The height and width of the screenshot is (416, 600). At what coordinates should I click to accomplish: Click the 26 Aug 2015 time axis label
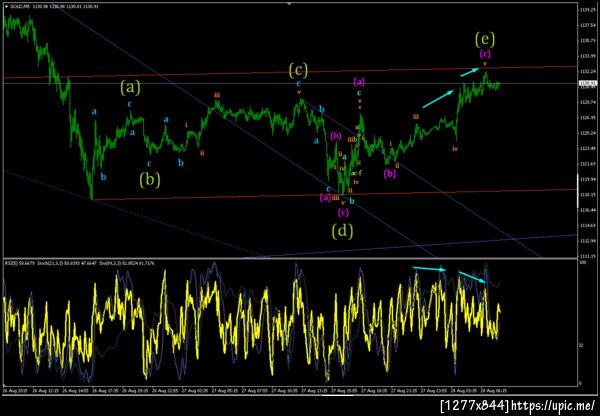tap(13, 391)
